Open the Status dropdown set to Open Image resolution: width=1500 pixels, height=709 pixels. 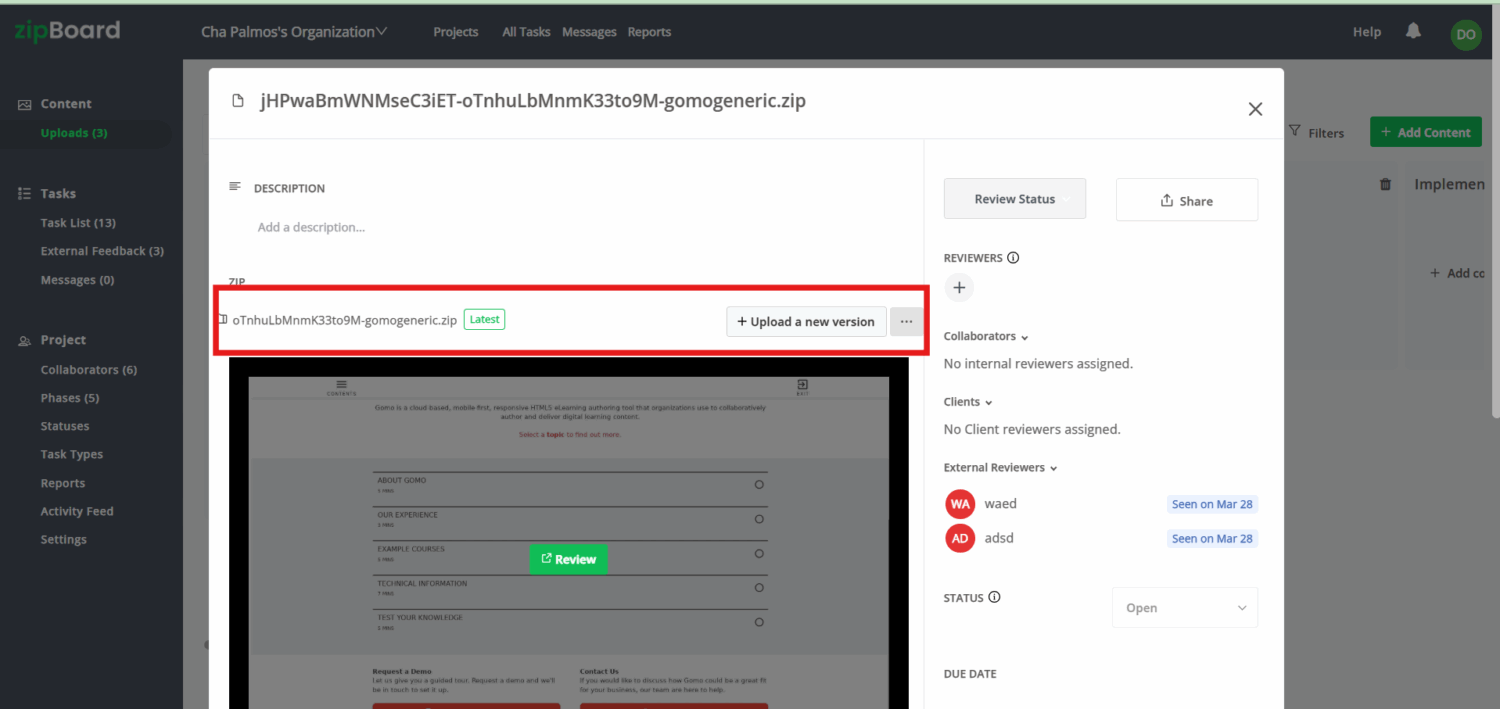pyautogui.click(x=1185, y=608)
